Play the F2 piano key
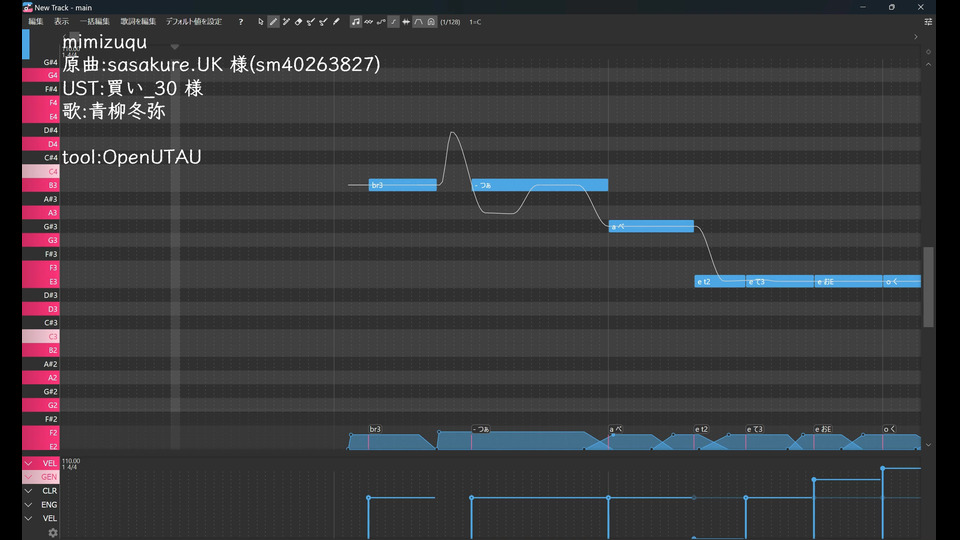The image size is (960, 540). pyautogui.click(x=40, y=433)
